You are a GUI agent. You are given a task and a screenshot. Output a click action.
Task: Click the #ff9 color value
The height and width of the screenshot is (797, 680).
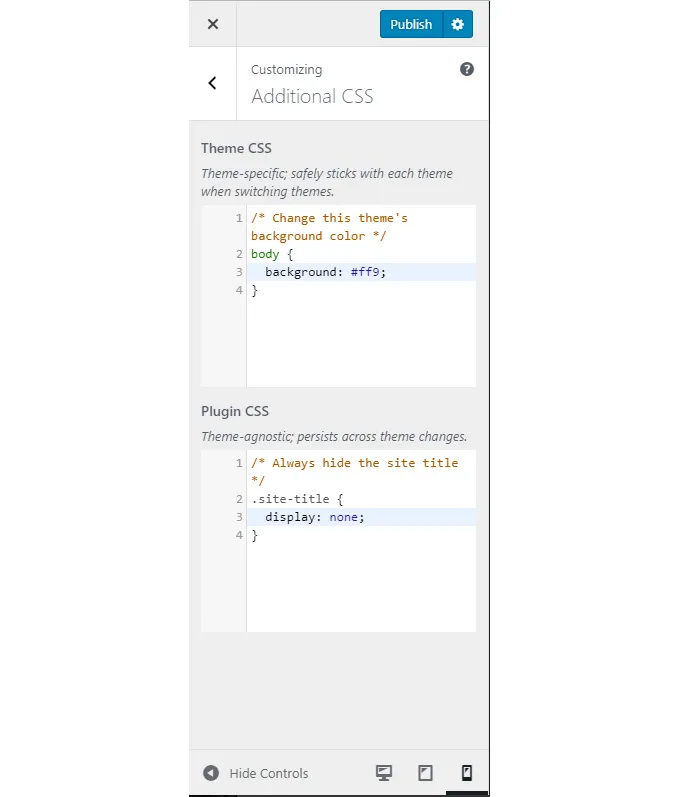(368, 272)
